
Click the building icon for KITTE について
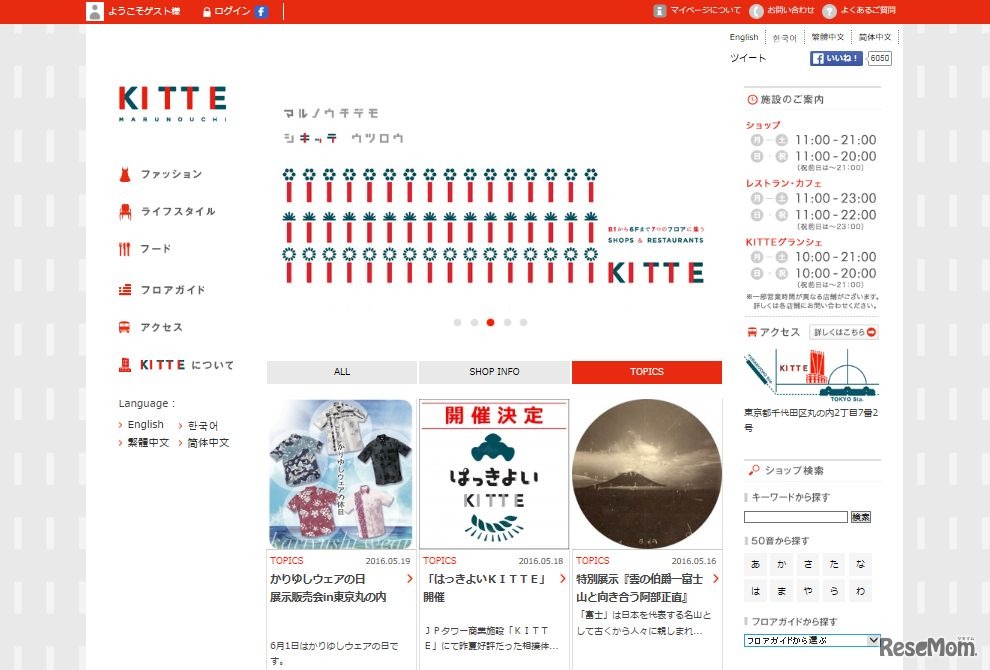point(125,364)
